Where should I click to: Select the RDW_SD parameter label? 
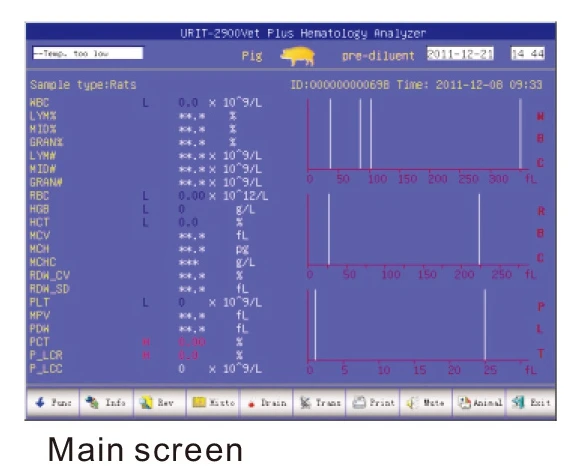point(50,289)
